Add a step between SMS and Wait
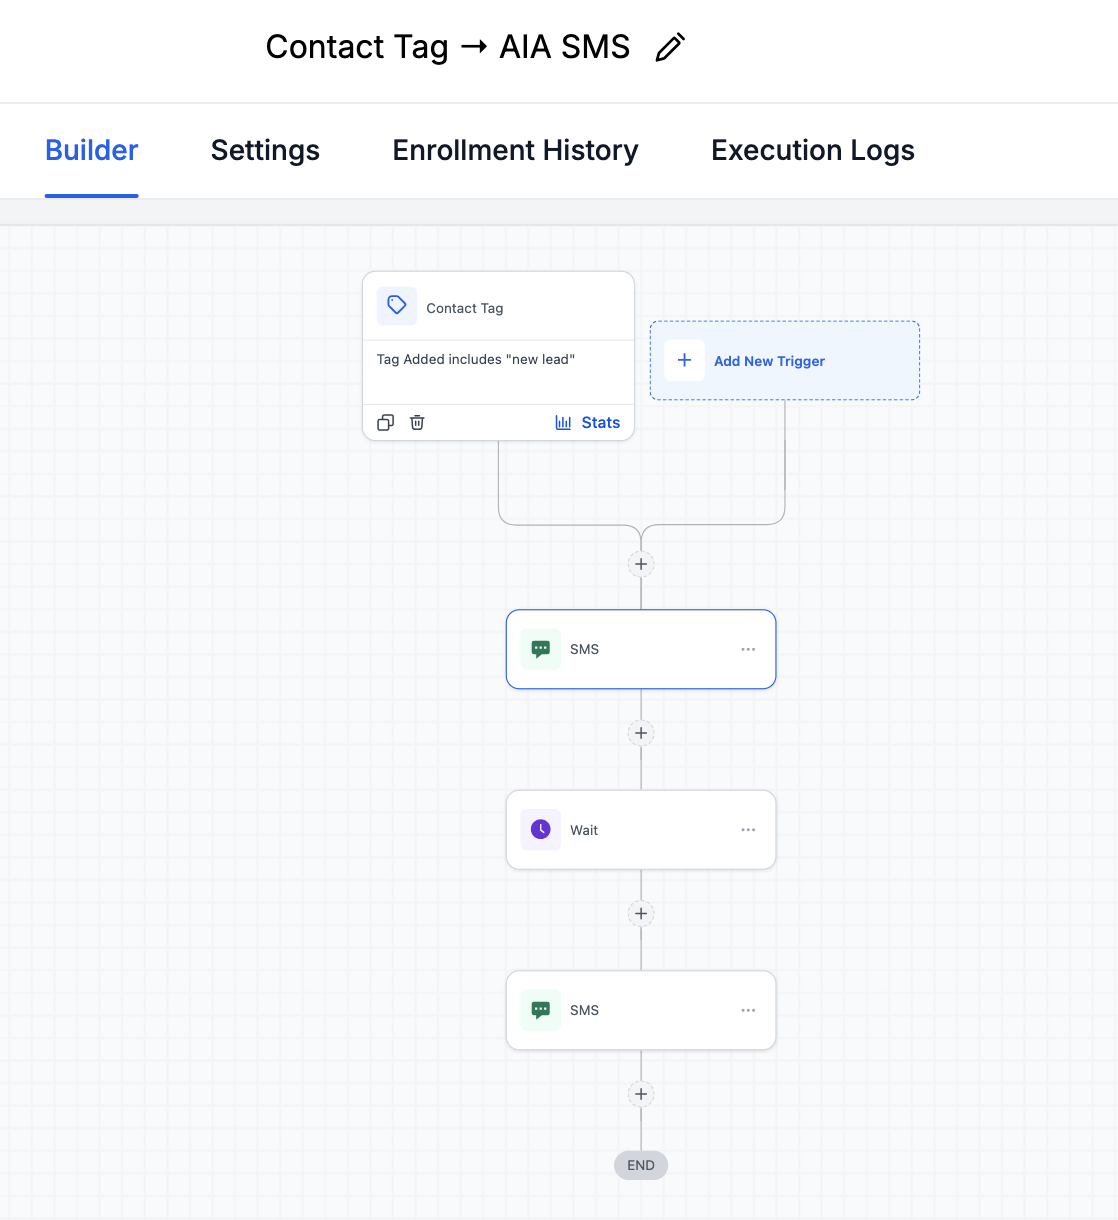The image size is (1118, 1220). pos(640,733)
